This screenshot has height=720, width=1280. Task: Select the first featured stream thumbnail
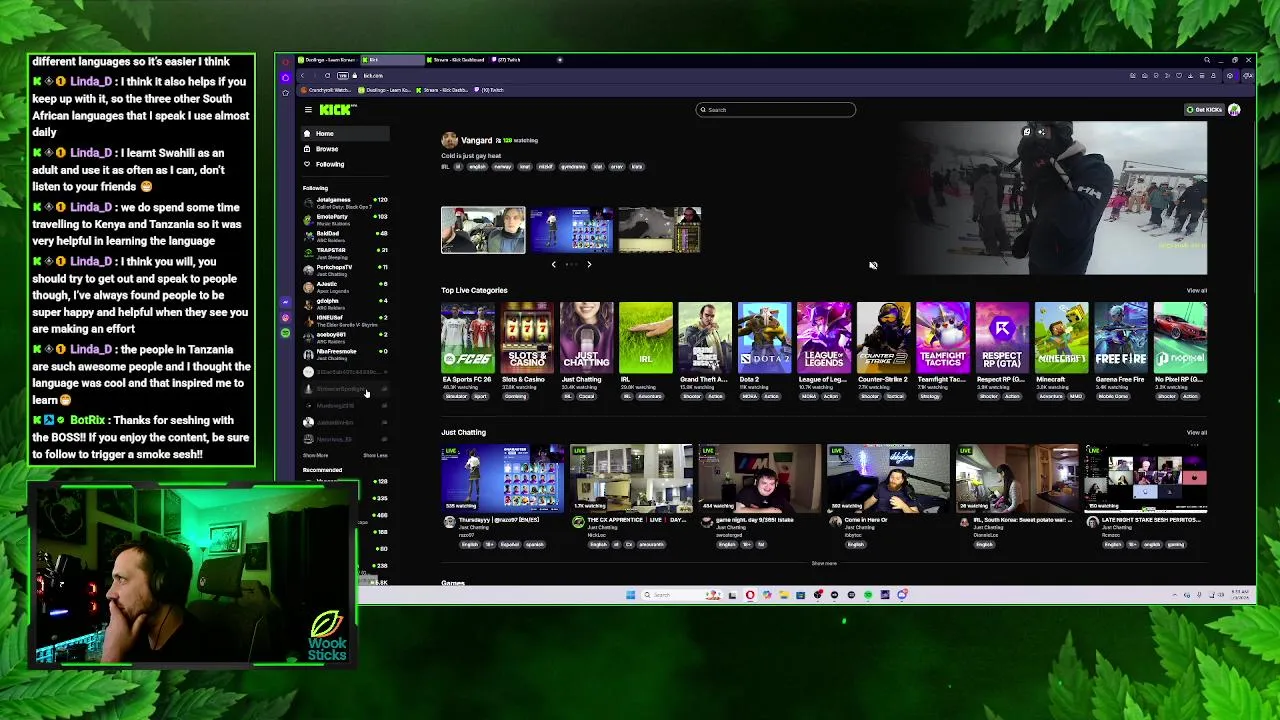coord(483,230)
